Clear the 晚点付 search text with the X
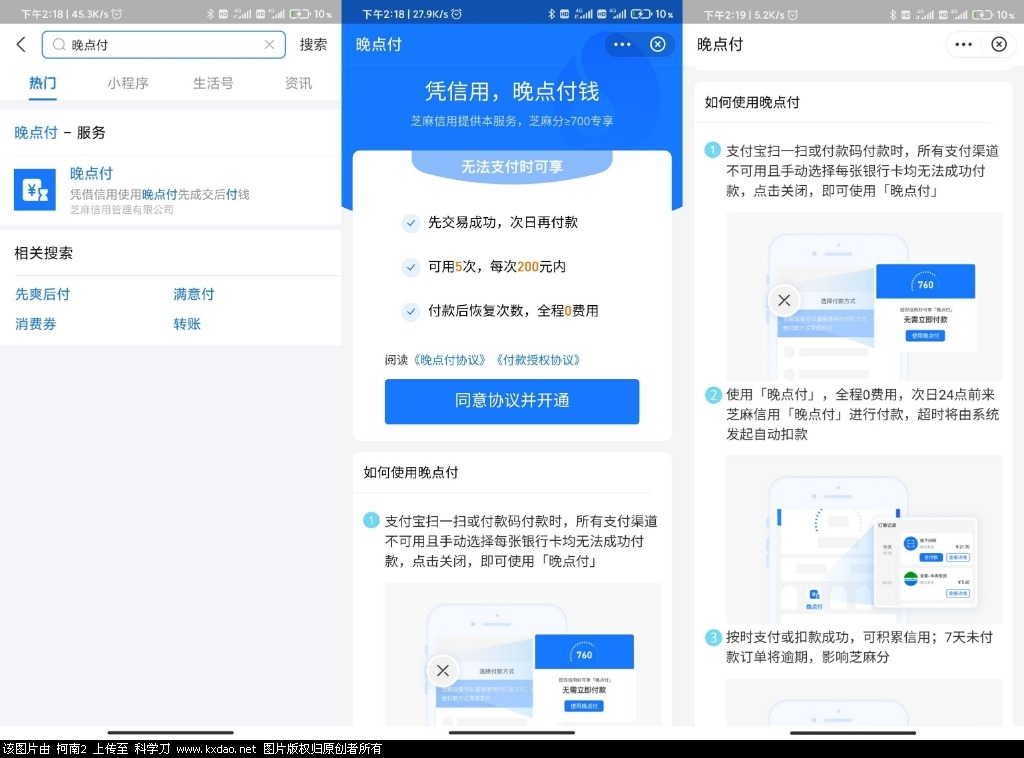Screen dimensions: 1024x758 pyautogui.click(x=269, y=44)
